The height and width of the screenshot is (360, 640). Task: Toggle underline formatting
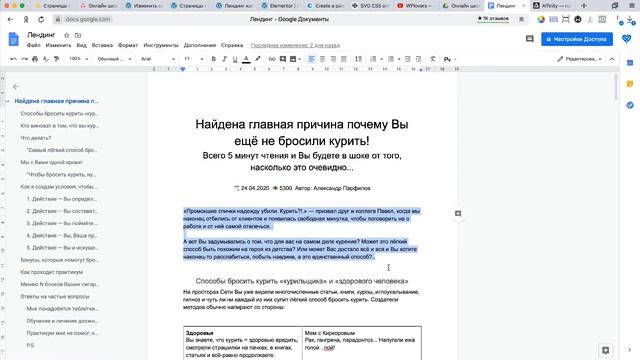235,59
